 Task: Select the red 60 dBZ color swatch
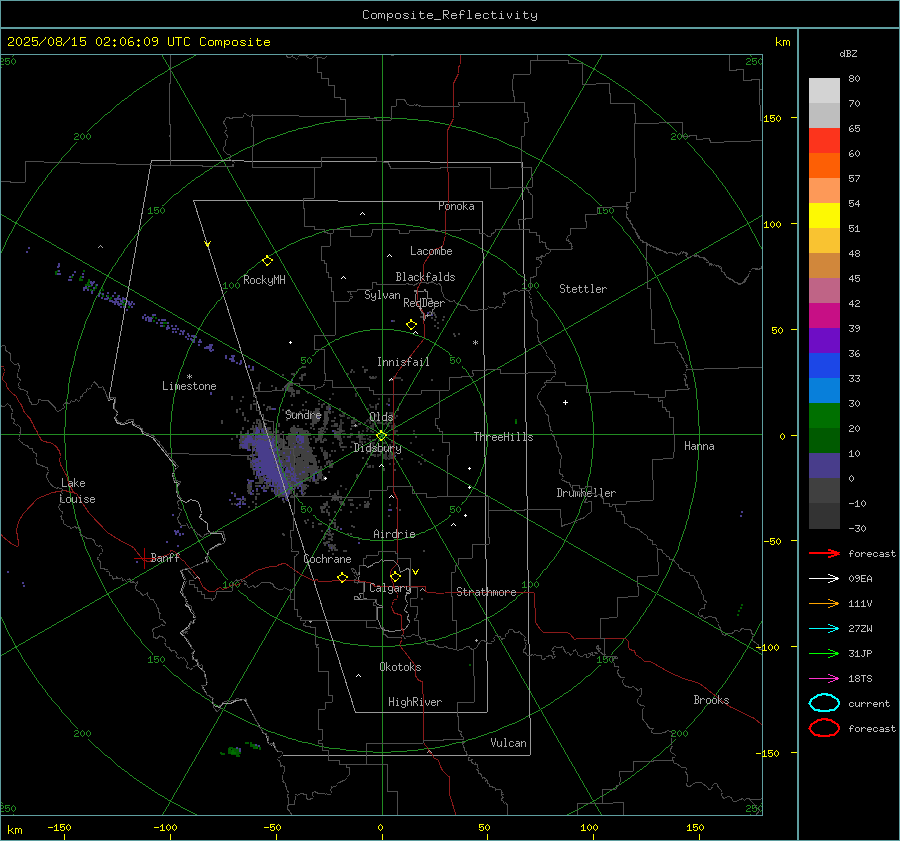(824, 141)
